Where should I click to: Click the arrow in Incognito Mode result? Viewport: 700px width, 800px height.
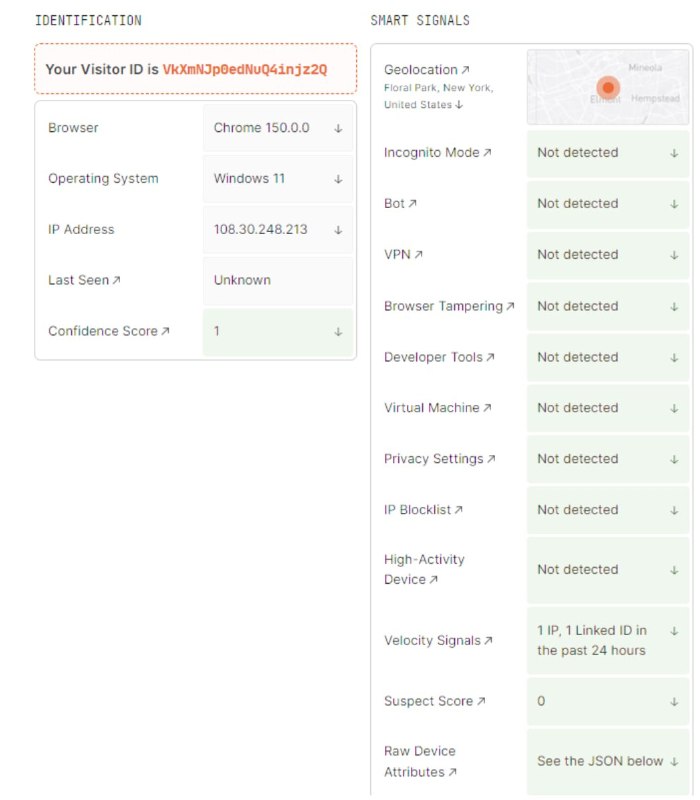point(674,153)
